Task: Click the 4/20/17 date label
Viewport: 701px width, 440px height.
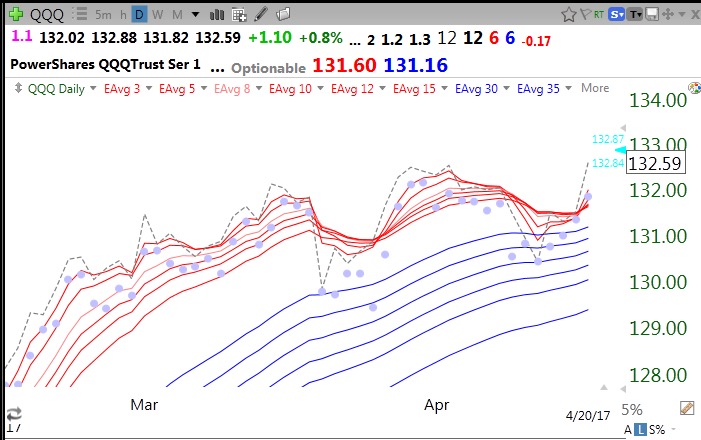Action: point(588,416)
